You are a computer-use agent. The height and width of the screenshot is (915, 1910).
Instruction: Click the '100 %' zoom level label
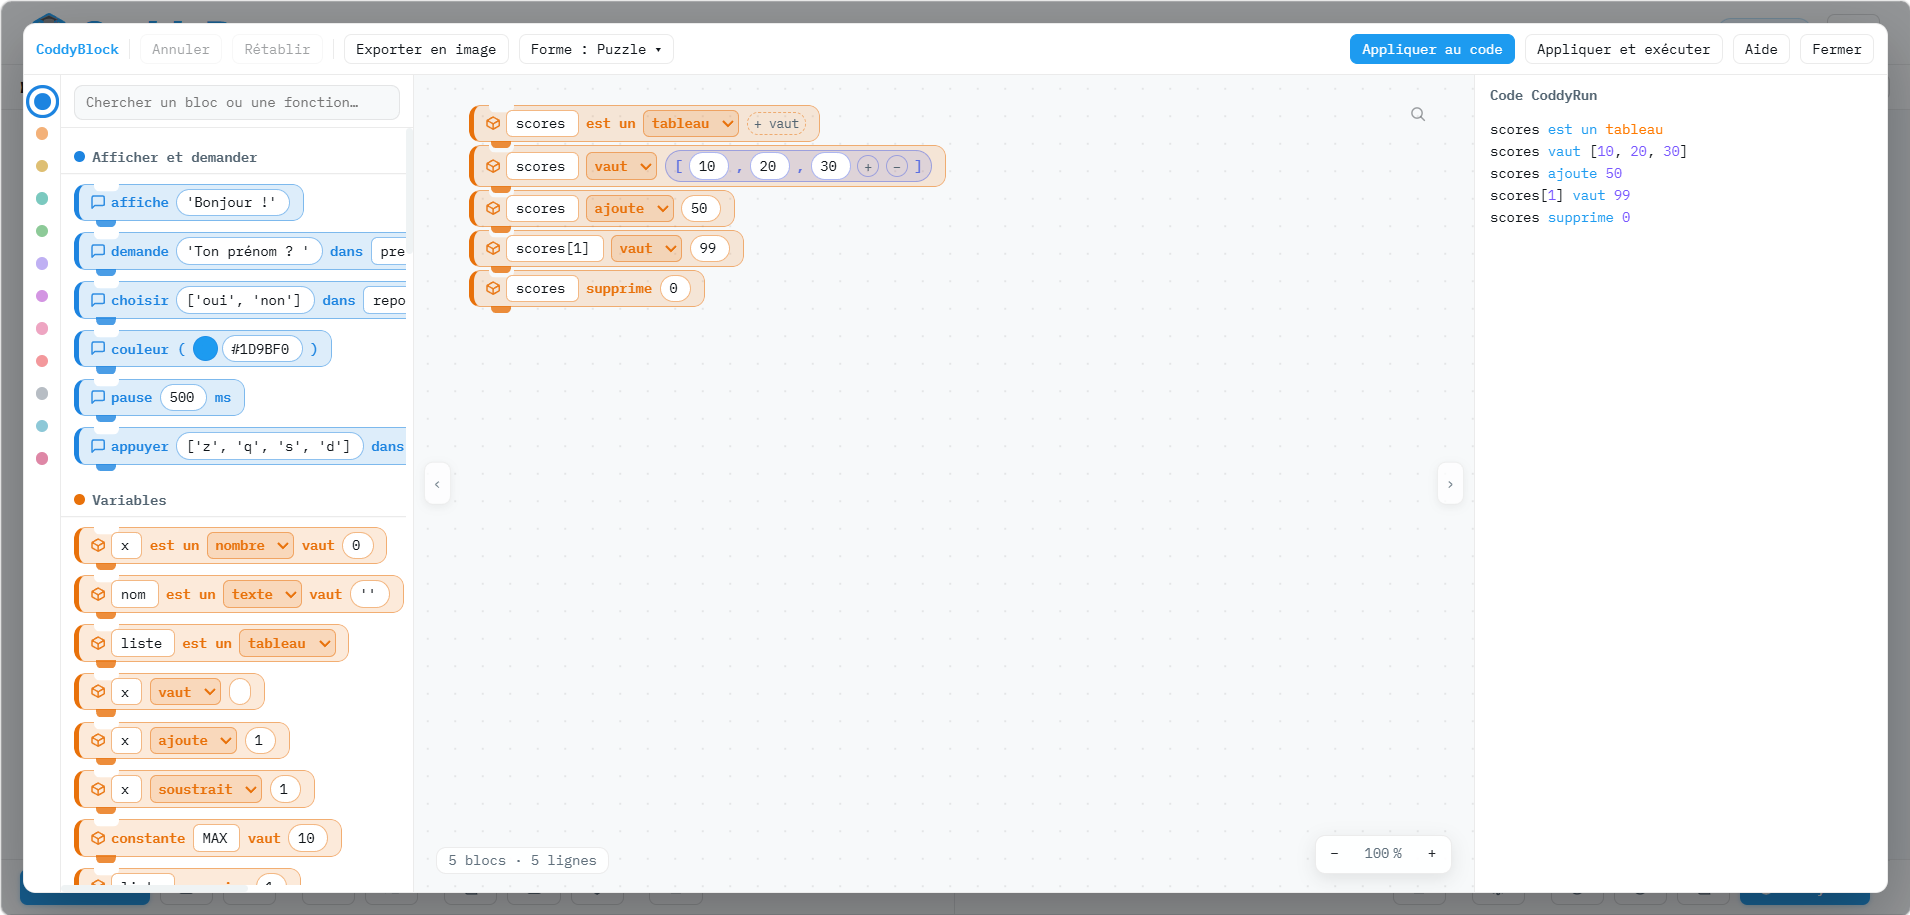(x=1383, y=854)
